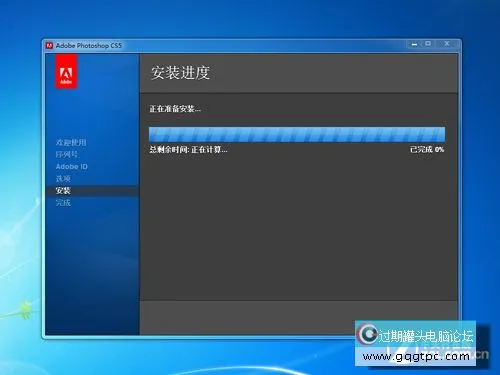Select the Adobe ID step in sidebar
This screenshot has width=500, height=375.
tap(72, 166)
